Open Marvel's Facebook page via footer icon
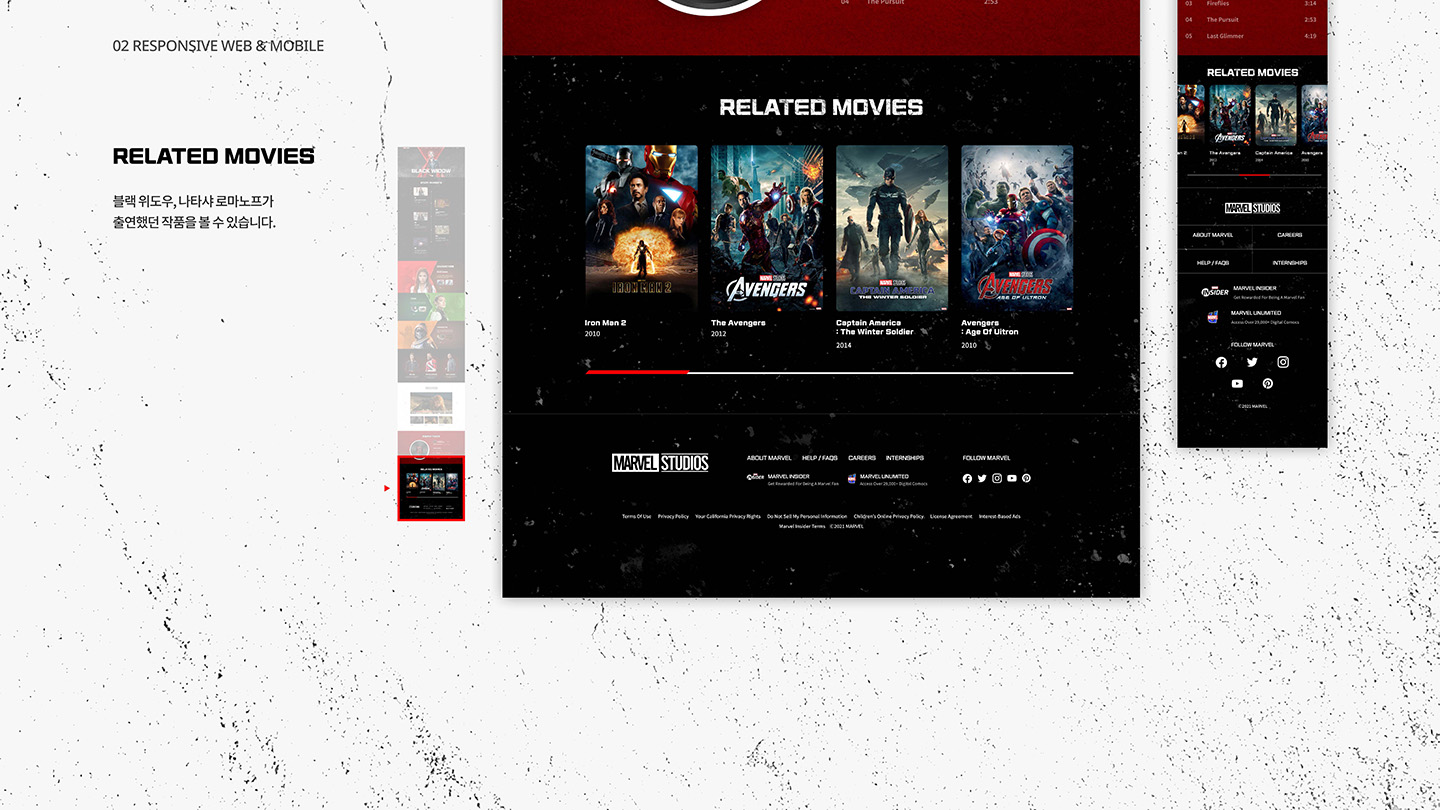Screen dimensions: 1440x810 (967, 478)
